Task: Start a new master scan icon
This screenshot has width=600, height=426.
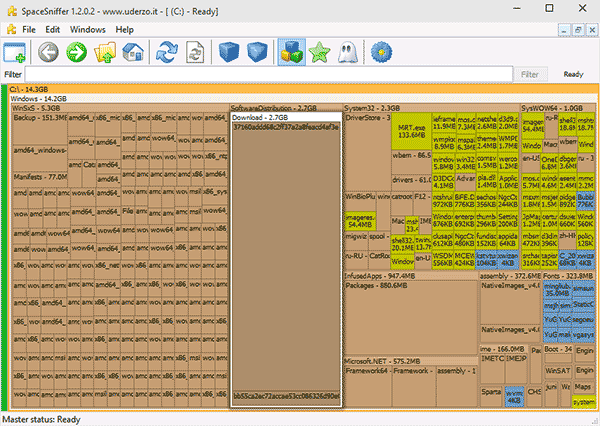Action: click(167, 51)
